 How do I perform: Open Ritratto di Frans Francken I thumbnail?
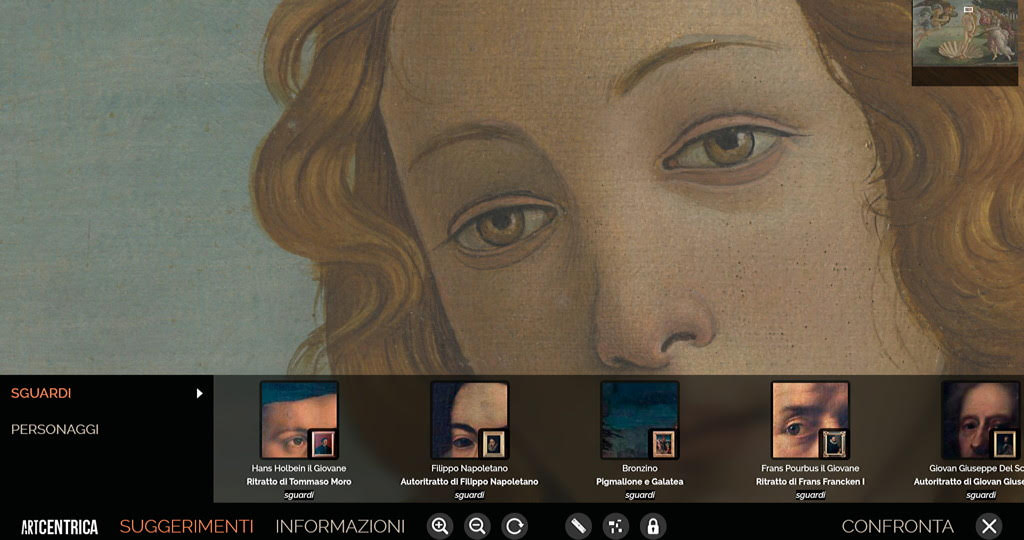tap(810, 420)
